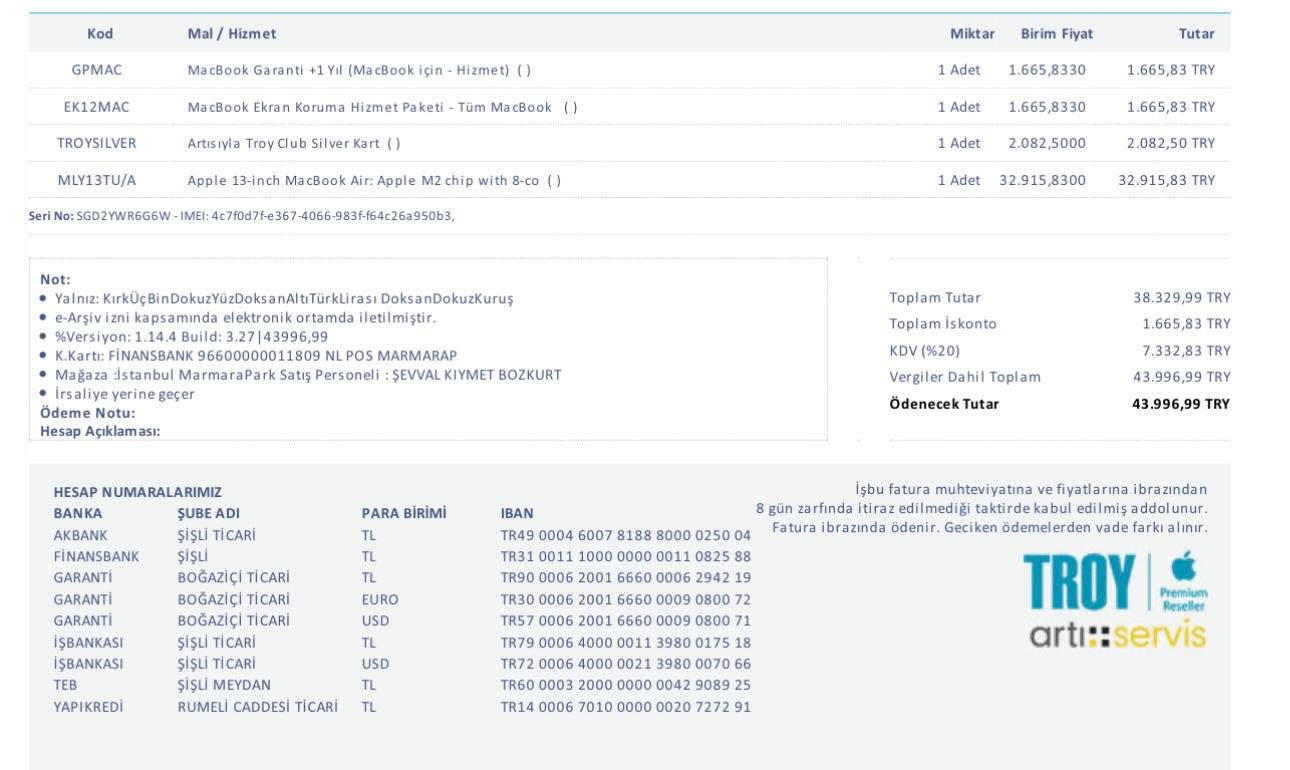Select the İrsaliye yerine geçer note
Viewport: 1290px width, 770px height.
click(125, 393)
